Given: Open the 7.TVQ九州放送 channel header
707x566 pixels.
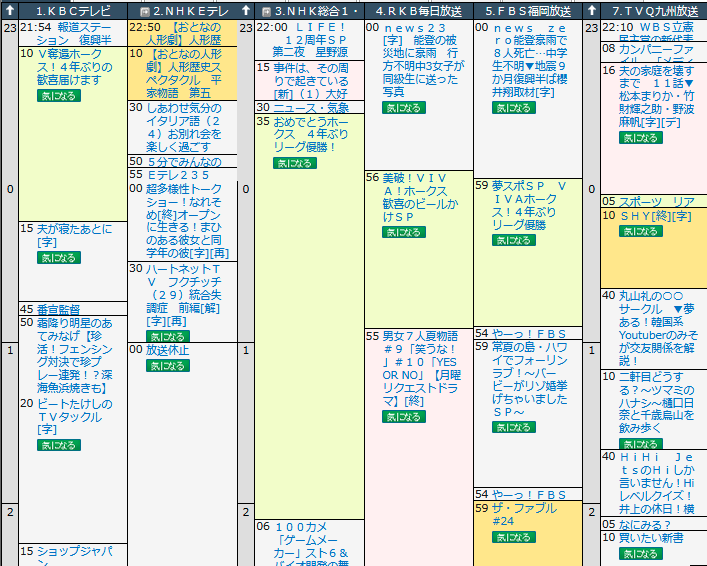Looking at the screenshot, I should (x=655, y=11).
